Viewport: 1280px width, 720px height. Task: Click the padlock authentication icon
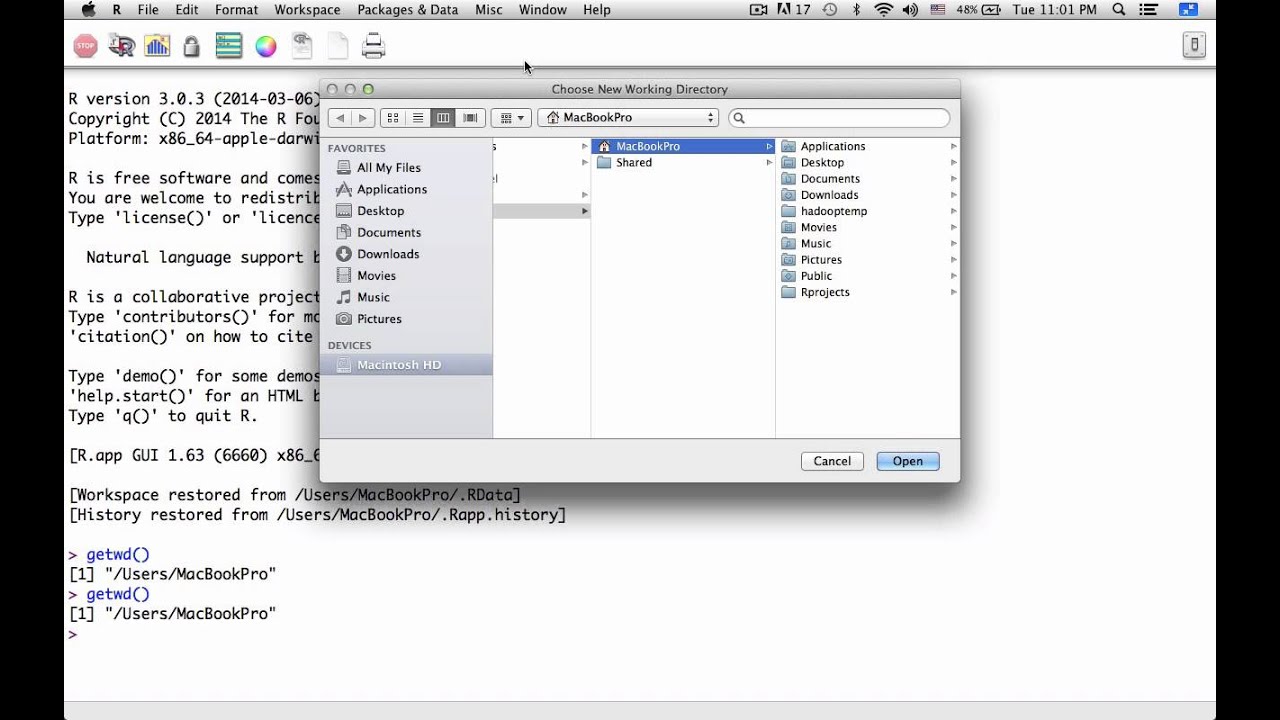tap(192, 46)
